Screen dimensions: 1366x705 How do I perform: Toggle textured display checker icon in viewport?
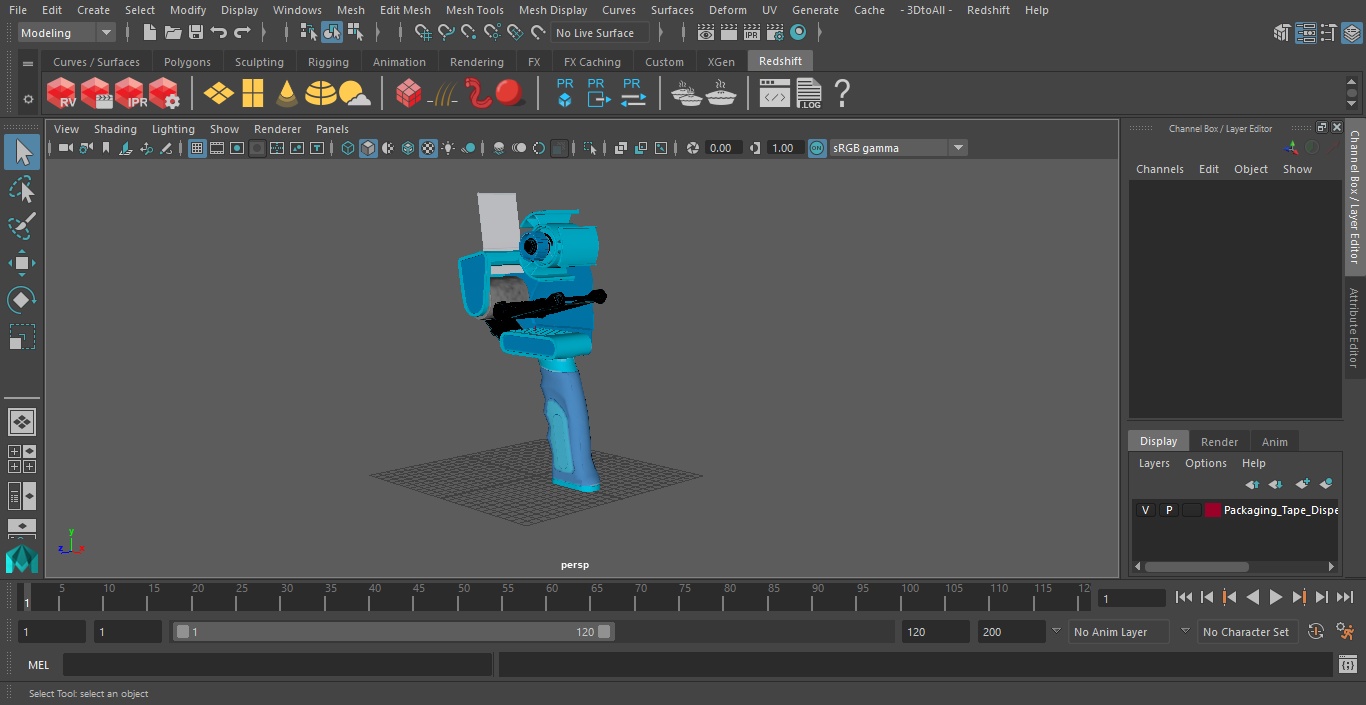point(428,148)
